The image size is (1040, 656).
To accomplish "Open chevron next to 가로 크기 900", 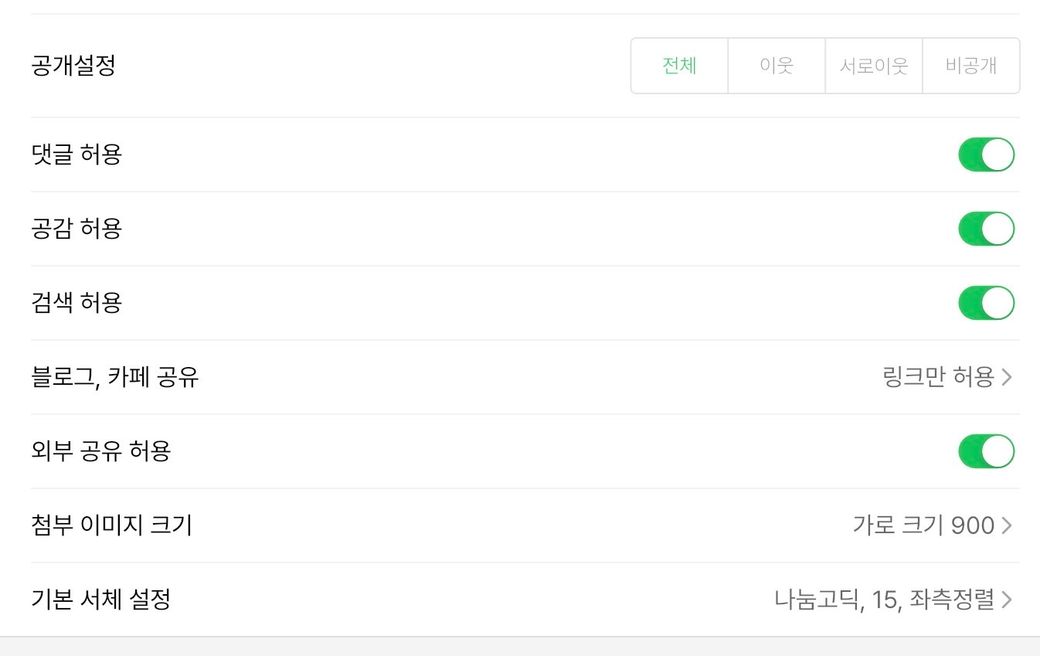I will pos(1007,526).
